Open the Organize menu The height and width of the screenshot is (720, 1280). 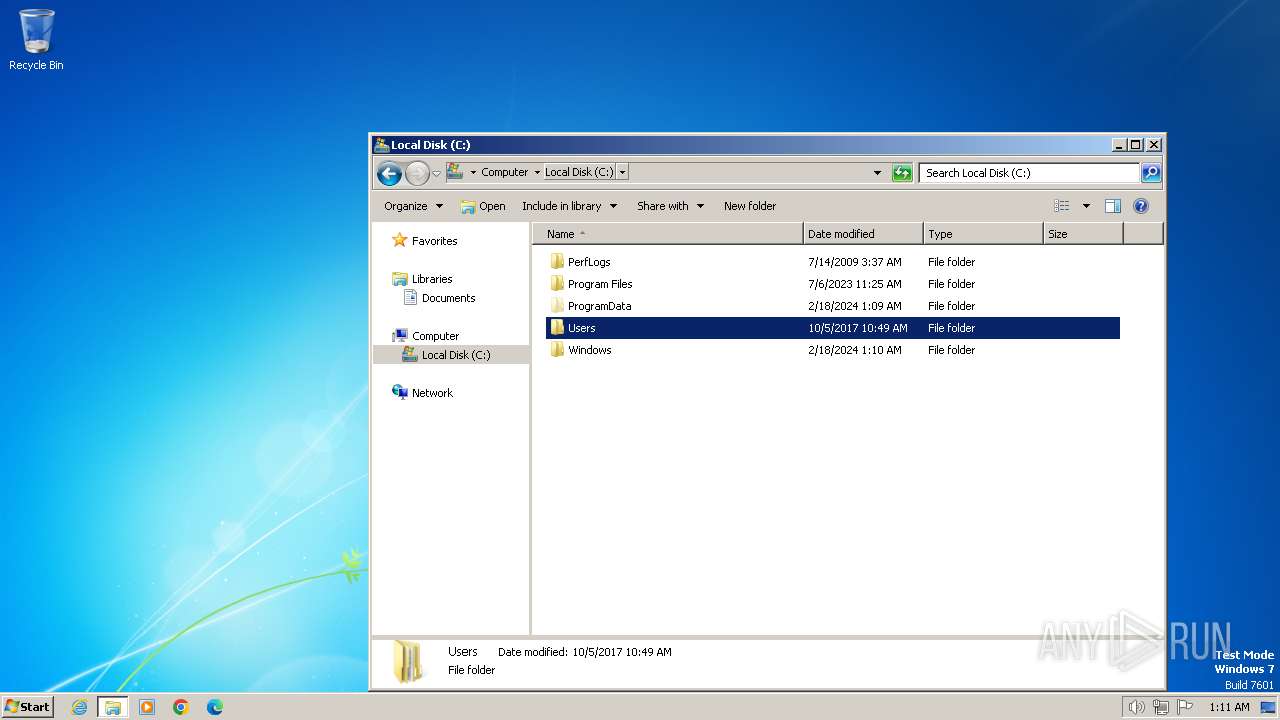[x=413, y=206]
